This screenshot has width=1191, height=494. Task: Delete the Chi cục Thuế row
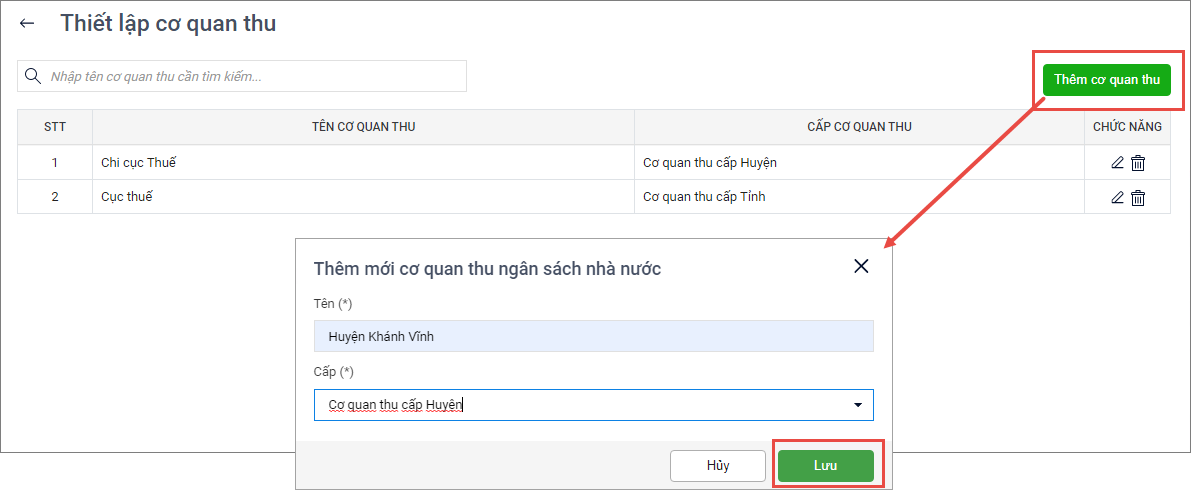1138,163
